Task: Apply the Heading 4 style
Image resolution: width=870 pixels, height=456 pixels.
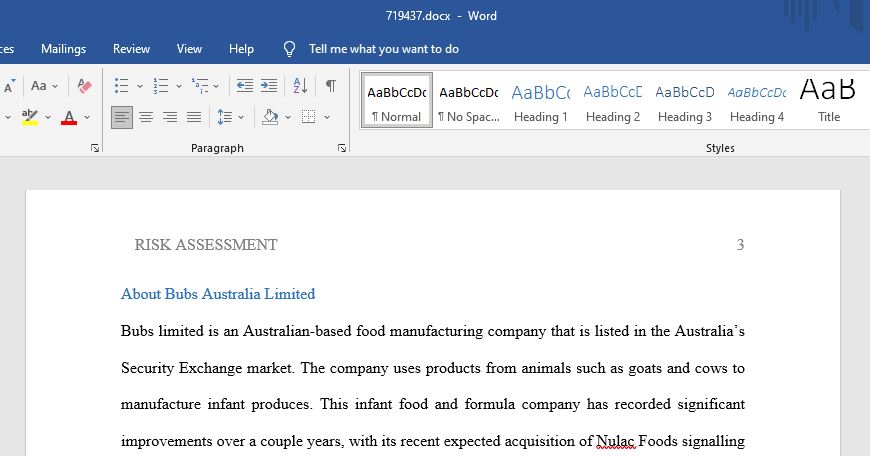Action: pyautogui.click(x=757, y=100)
